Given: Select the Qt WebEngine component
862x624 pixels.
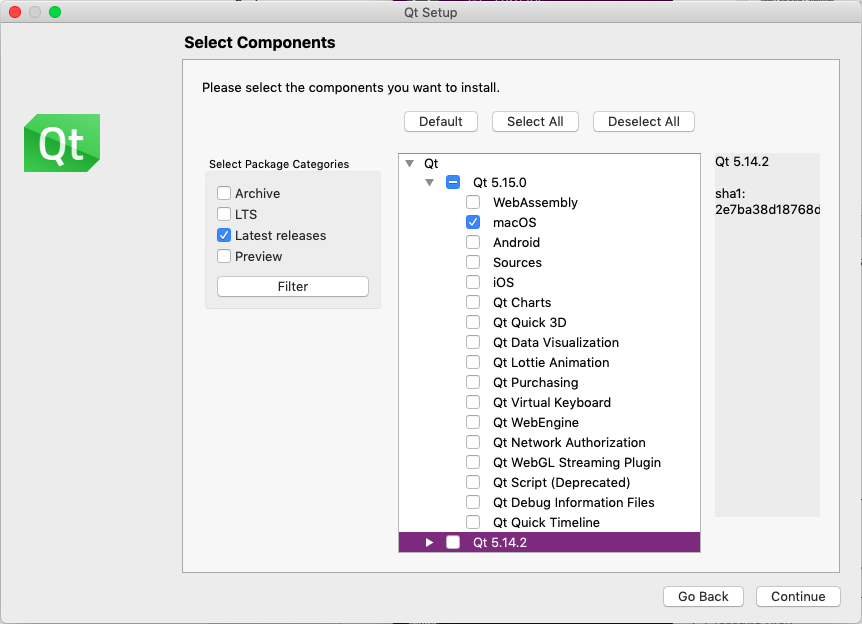Looking at the screenshot, I should coord(473,422).
